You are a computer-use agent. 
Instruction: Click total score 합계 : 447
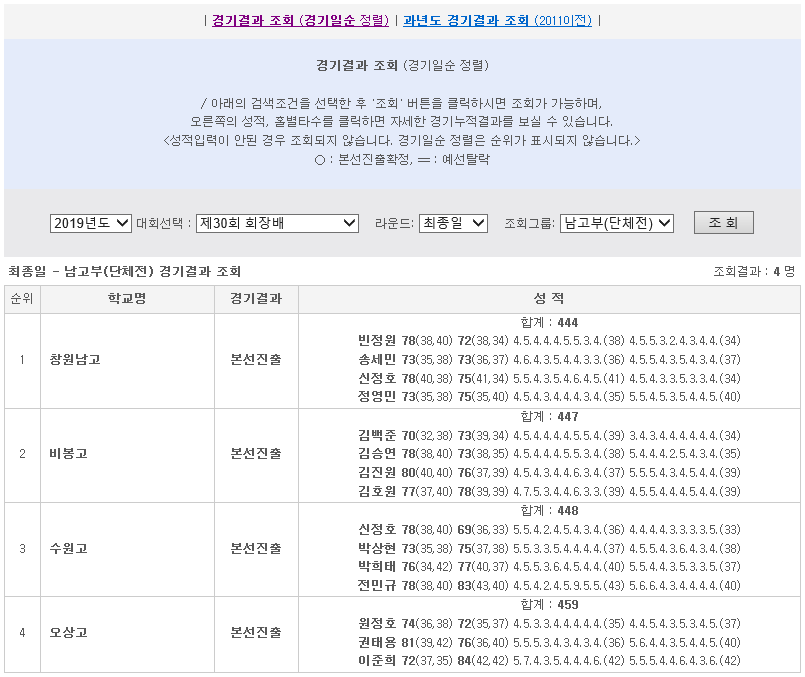(x=549, y=417)
